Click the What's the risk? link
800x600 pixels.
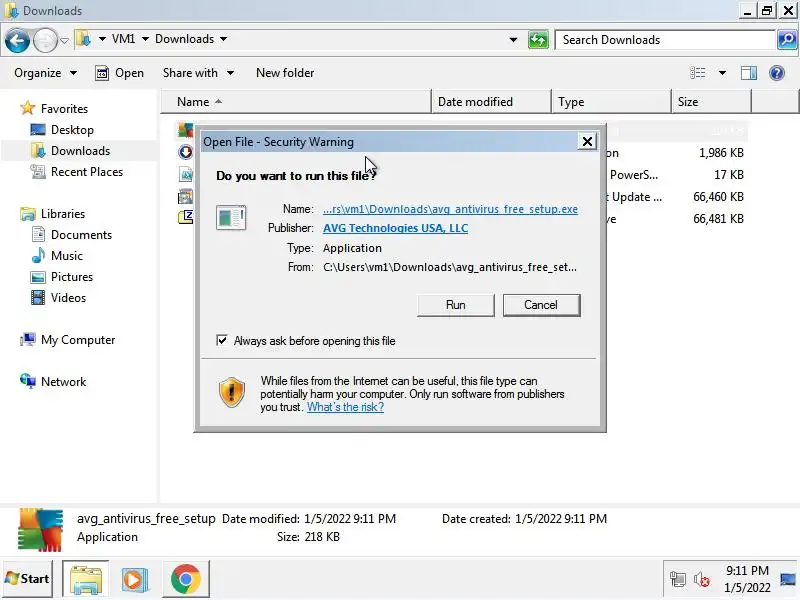(x=345, y=407)
